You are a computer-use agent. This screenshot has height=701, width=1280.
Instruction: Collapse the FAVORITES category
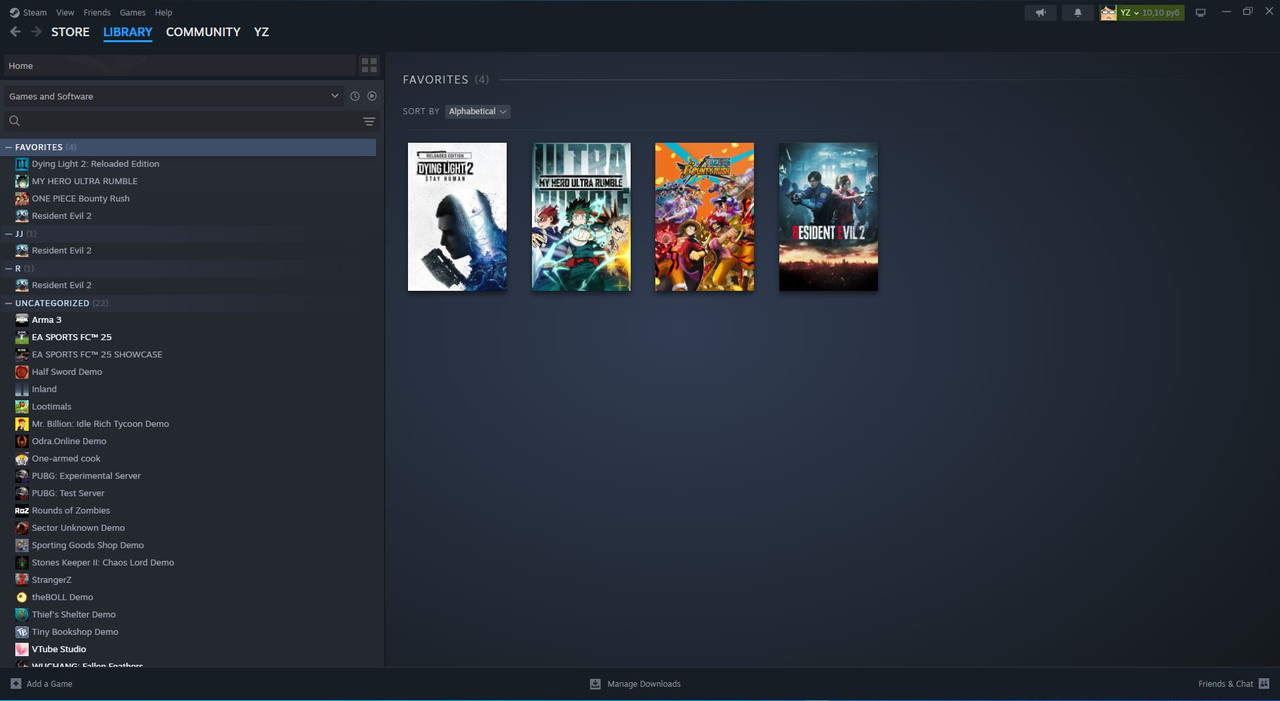click(x=9, y=147)
